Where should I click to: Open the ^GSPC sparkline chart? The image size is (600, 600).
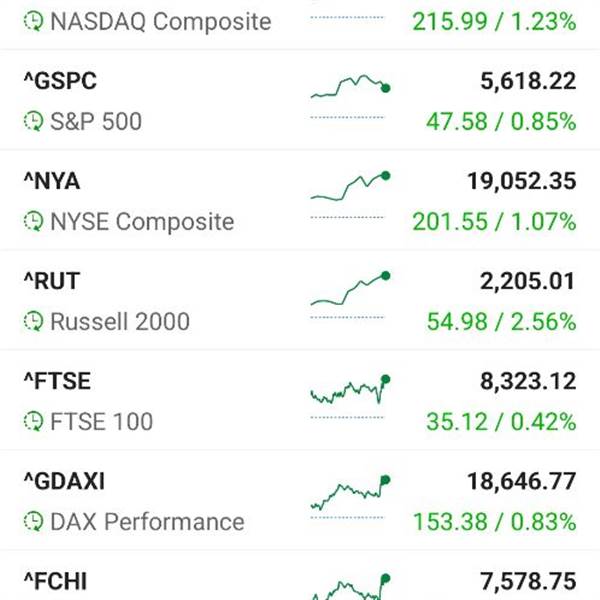(350, 86)
